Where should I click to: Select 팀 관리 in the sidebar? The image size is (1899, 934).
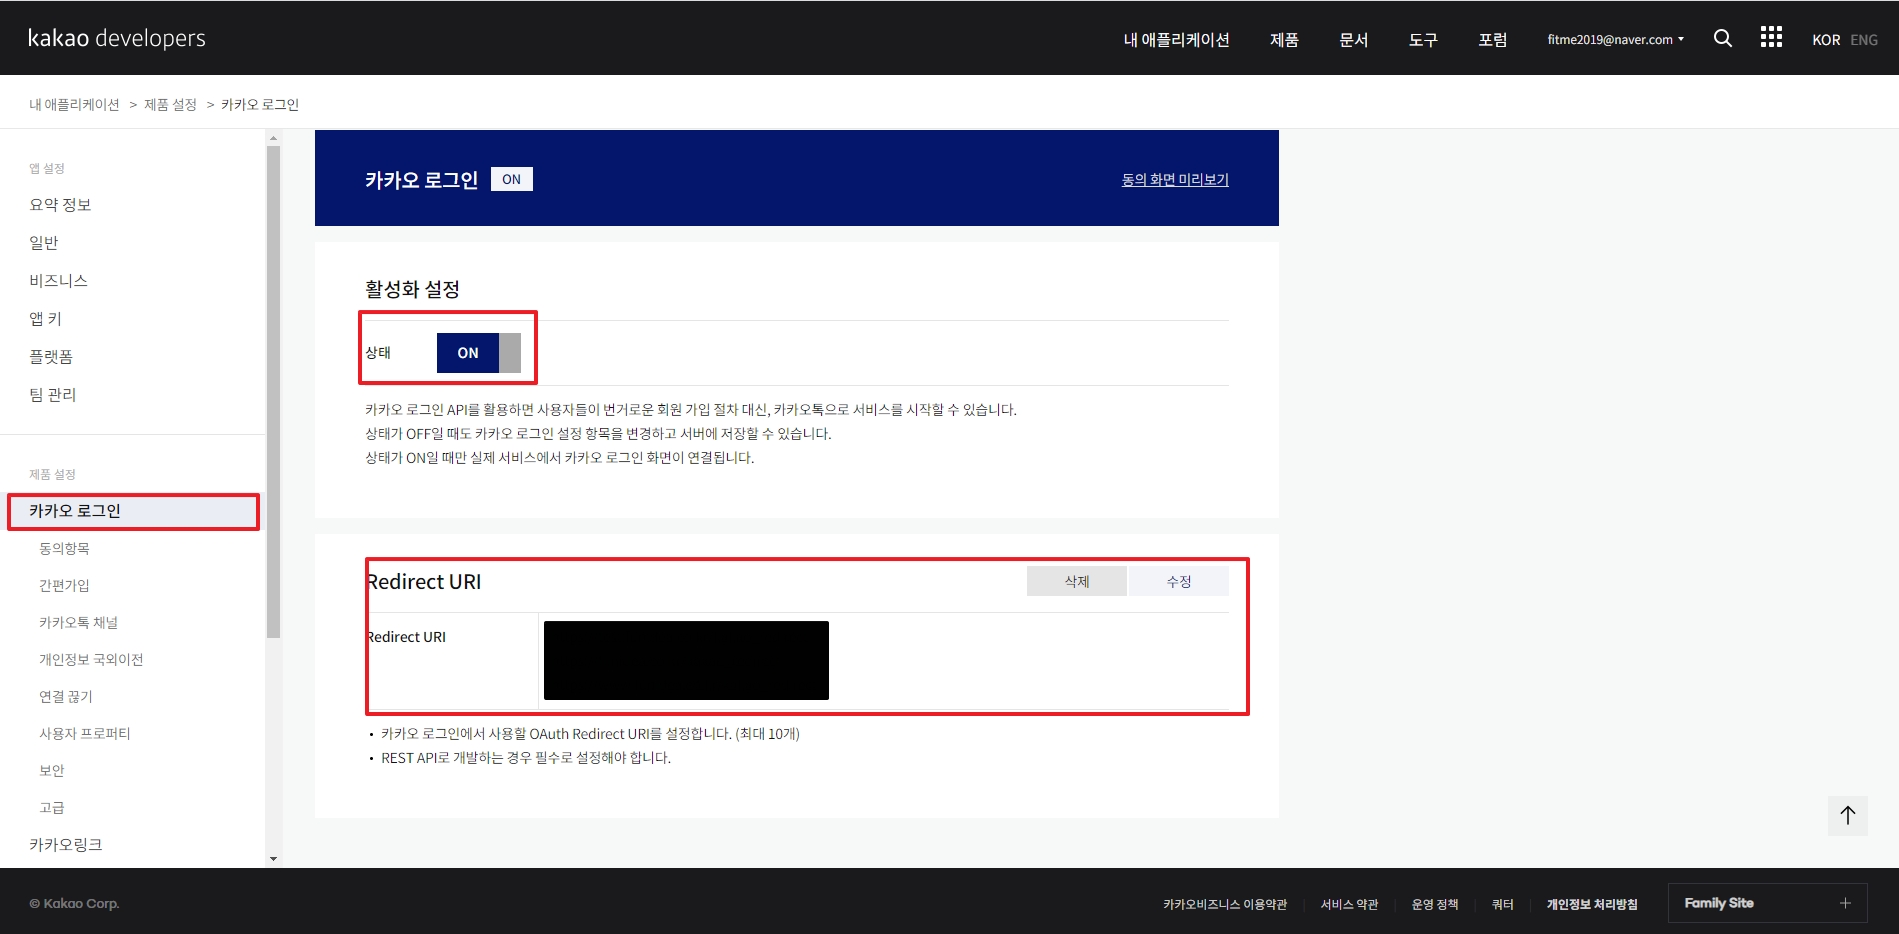point(52,394)
